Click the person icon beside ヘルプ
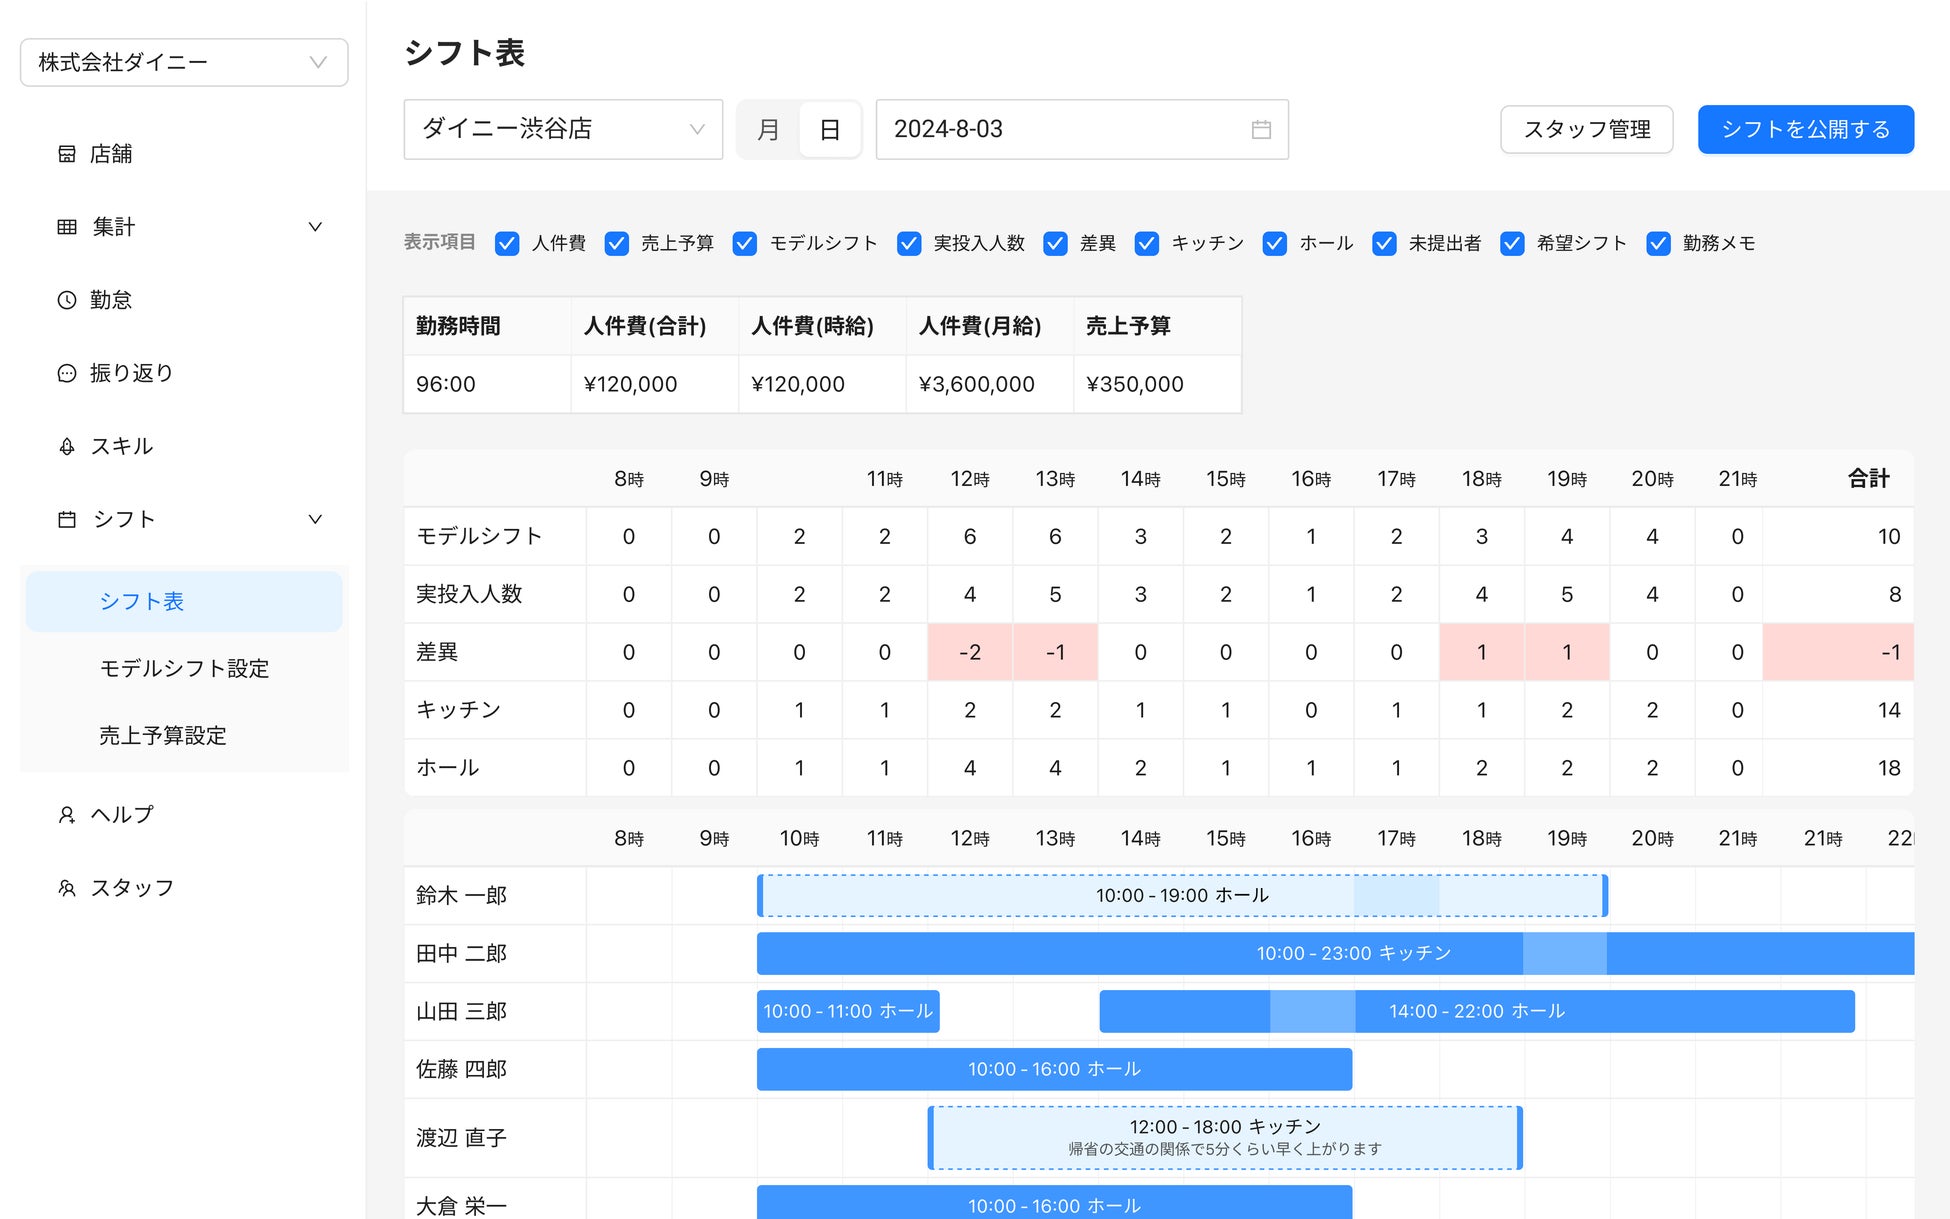 pos(67,815)
